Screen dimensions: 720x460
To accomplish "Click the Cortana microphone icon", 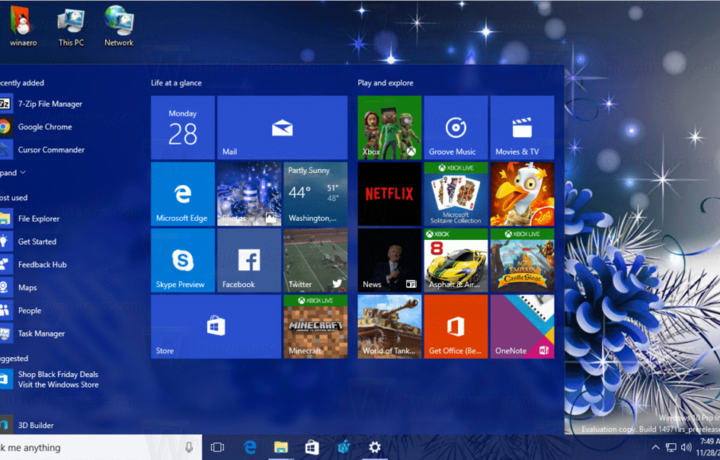I will click(189, 448).
